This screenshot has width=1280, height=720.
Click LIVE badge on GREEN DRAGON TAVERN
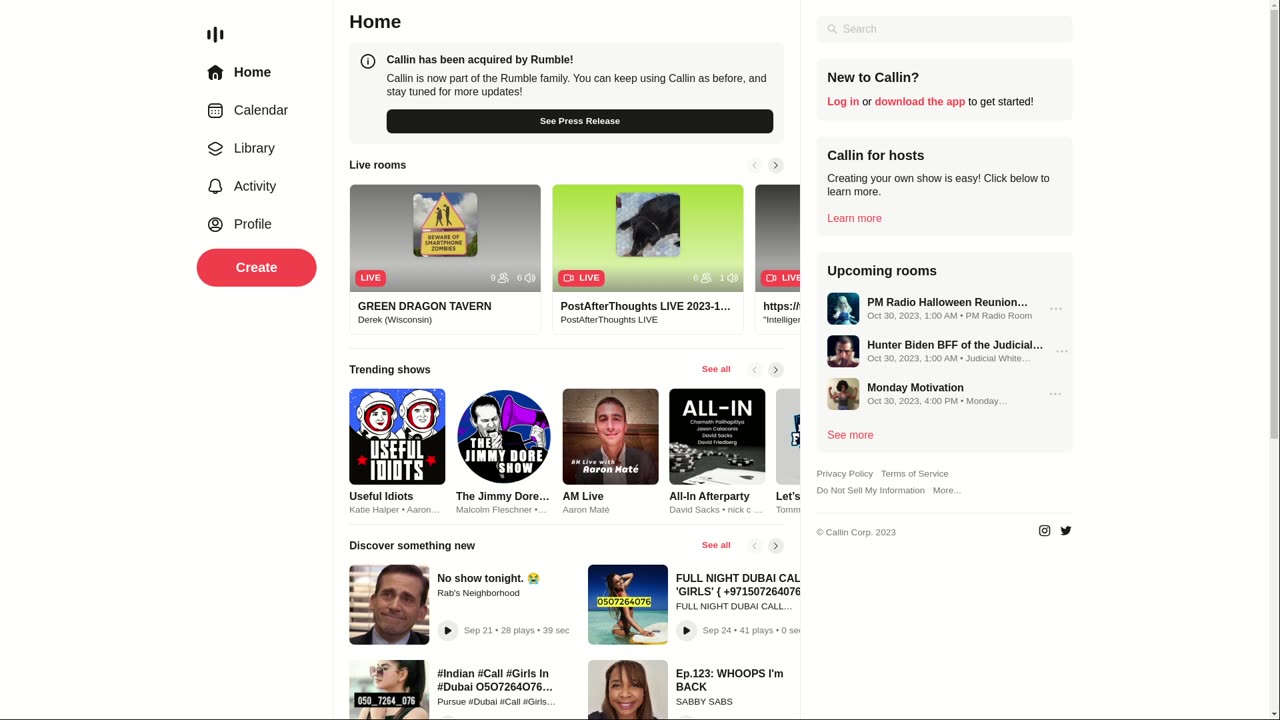point(370,278)
